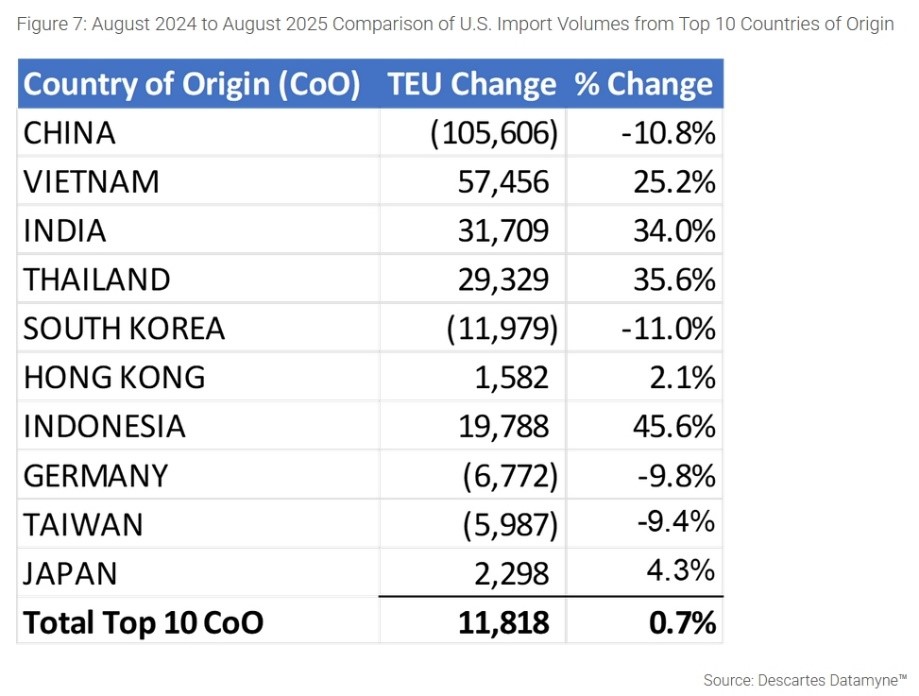Image resolution: width=919 pixels, height=696 pixels.
Task: Click the "Source: Descartes Datamyne" attribution text
Action: click(x=805, y=680)
